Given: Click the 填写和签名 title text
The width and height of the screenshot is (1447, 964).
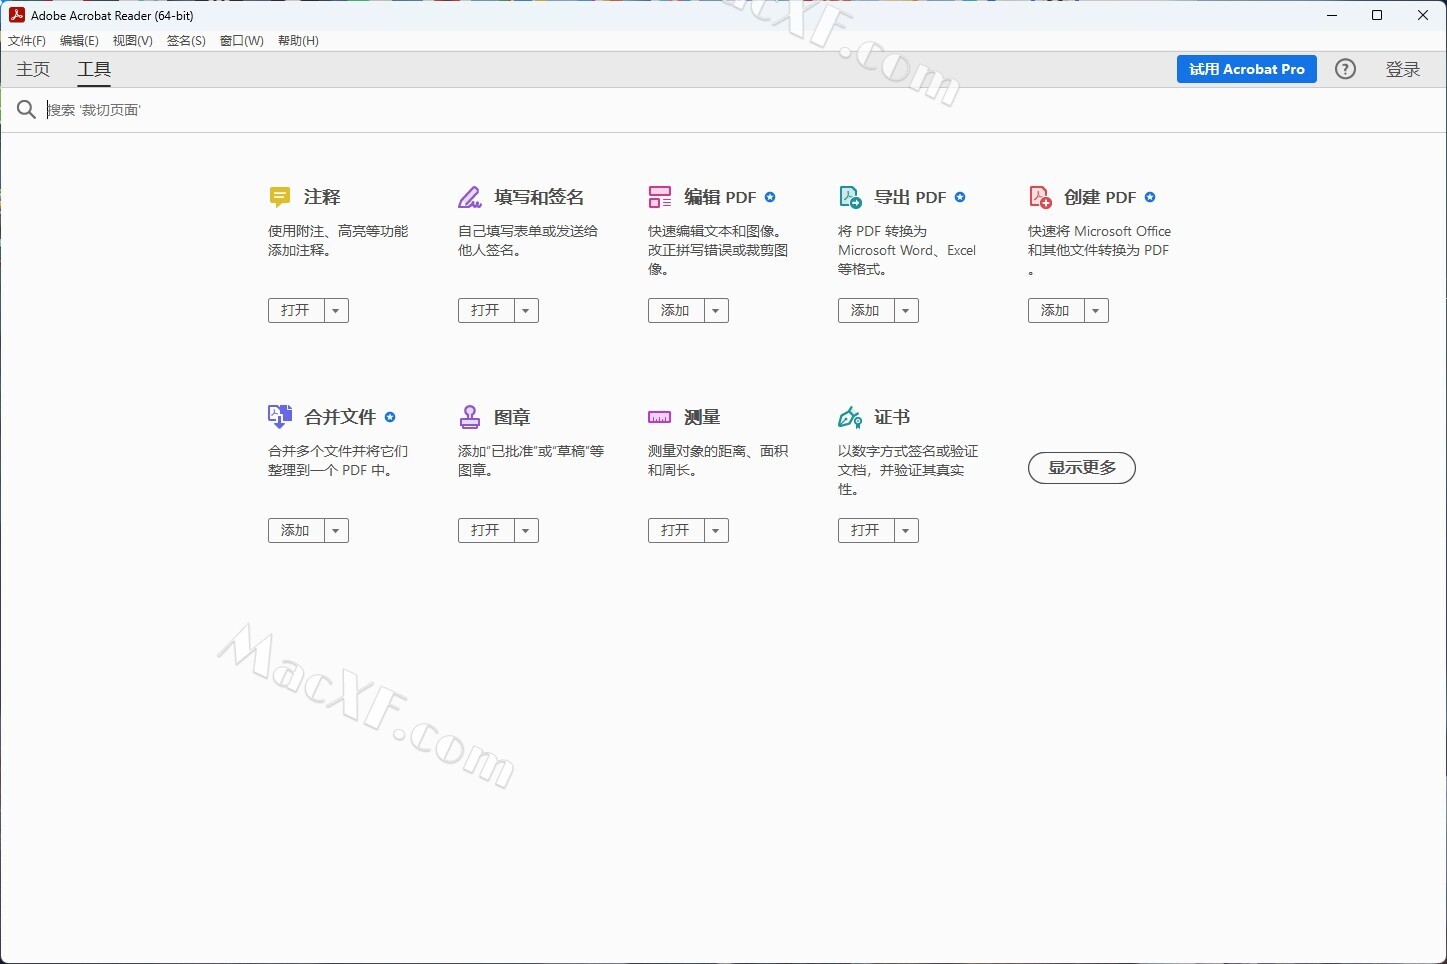Looking at the screenshot, I should [539, 197].
